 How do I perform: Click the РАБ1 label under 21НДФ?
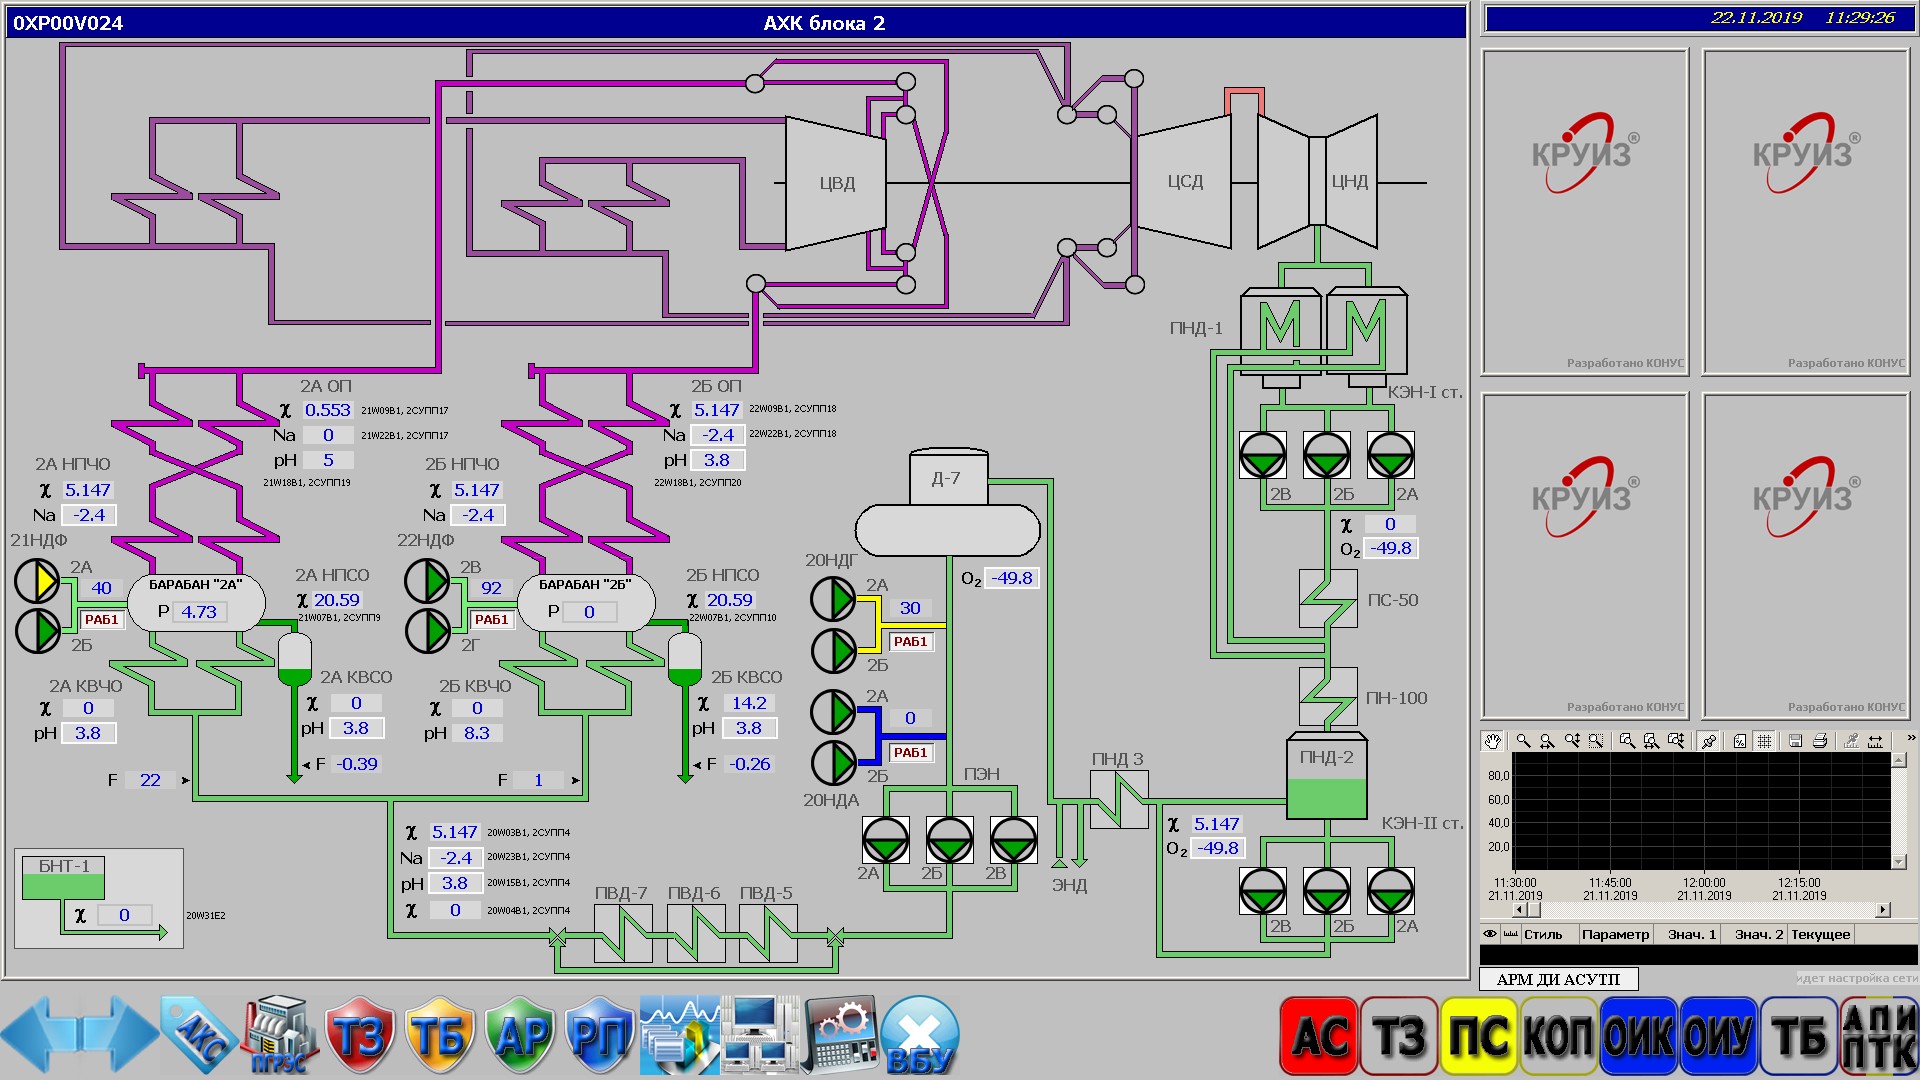[x=102, y=620]
